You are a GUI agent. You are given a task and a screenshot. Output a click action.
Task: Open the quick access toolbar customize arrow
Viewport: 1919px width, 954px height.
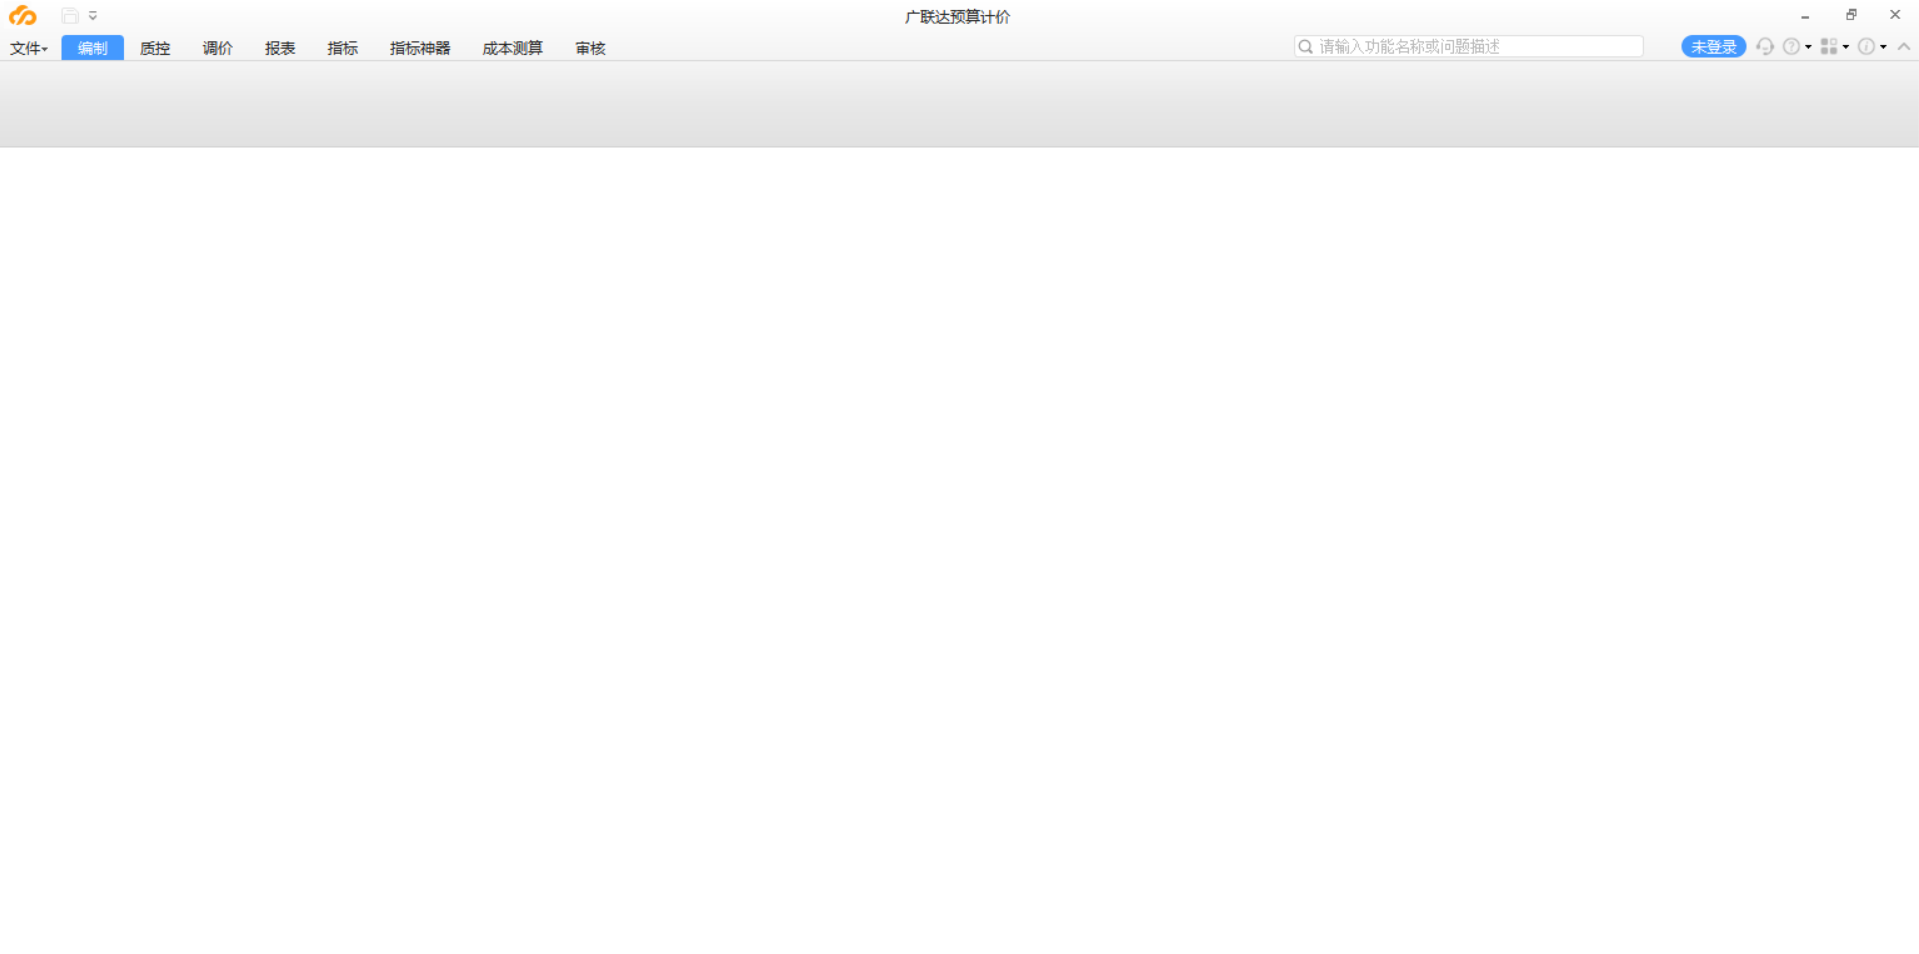[93, 16]
